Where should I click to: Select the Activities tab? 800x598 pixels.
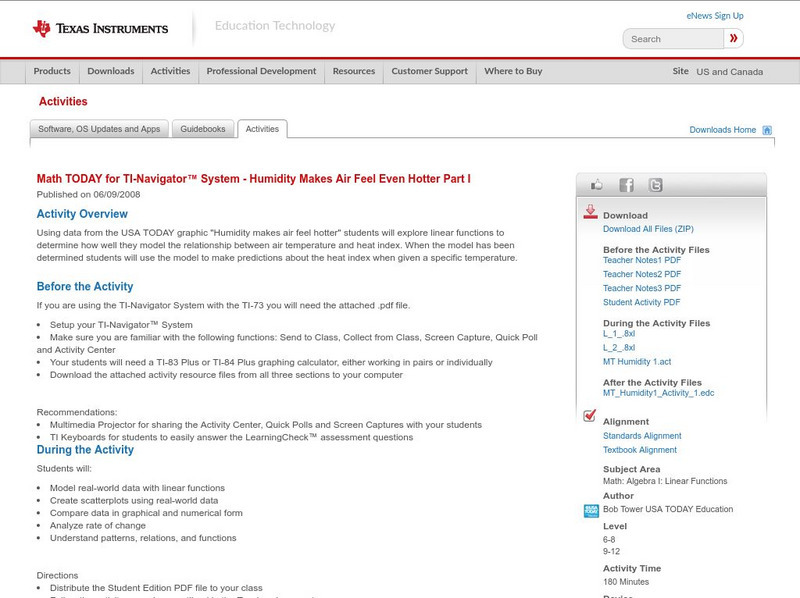[262, 129]
